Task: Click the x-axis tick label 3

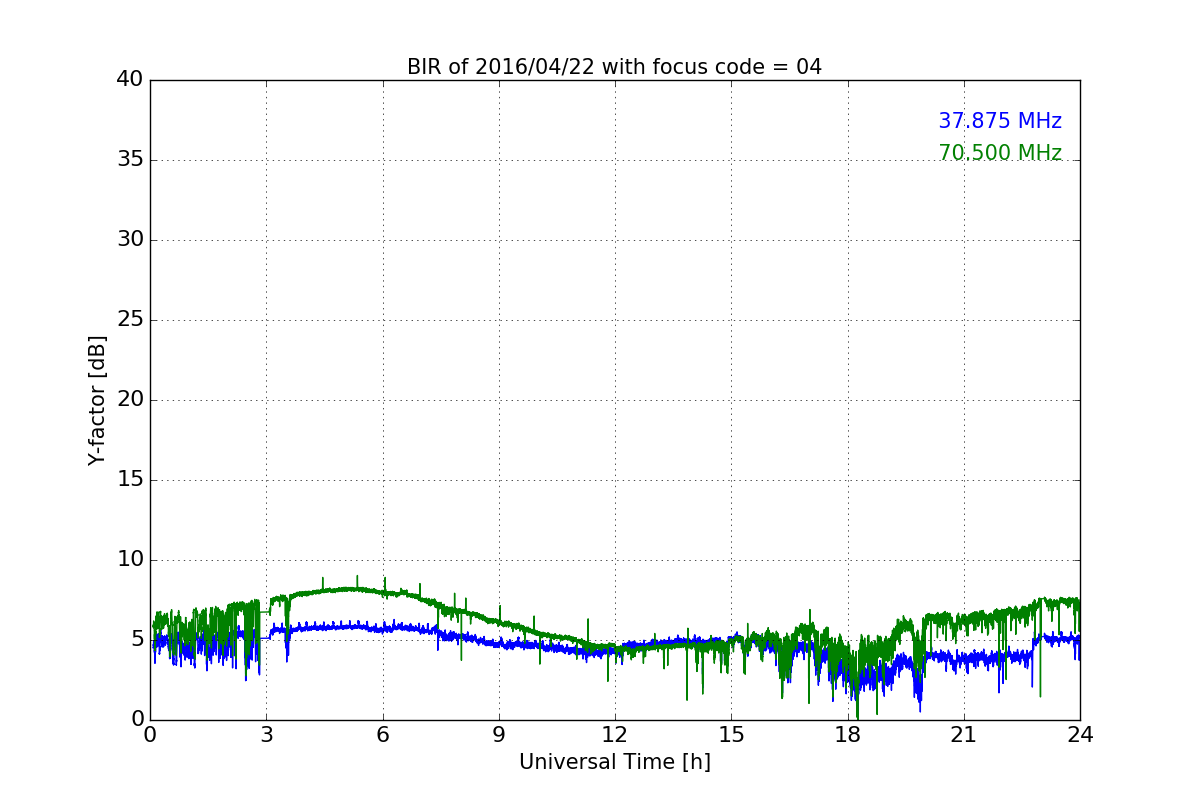Action: [x=266, y=735]
